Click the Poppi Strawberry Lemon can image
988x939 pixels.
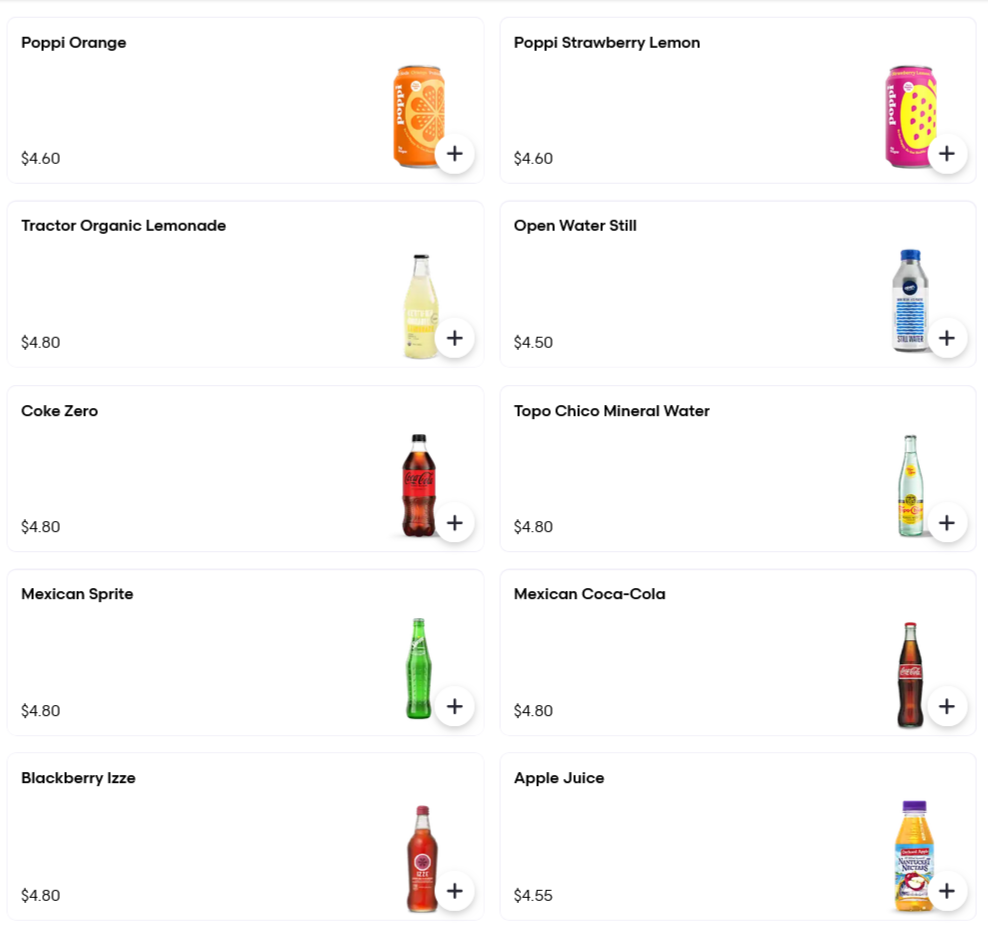coord(910,117)
